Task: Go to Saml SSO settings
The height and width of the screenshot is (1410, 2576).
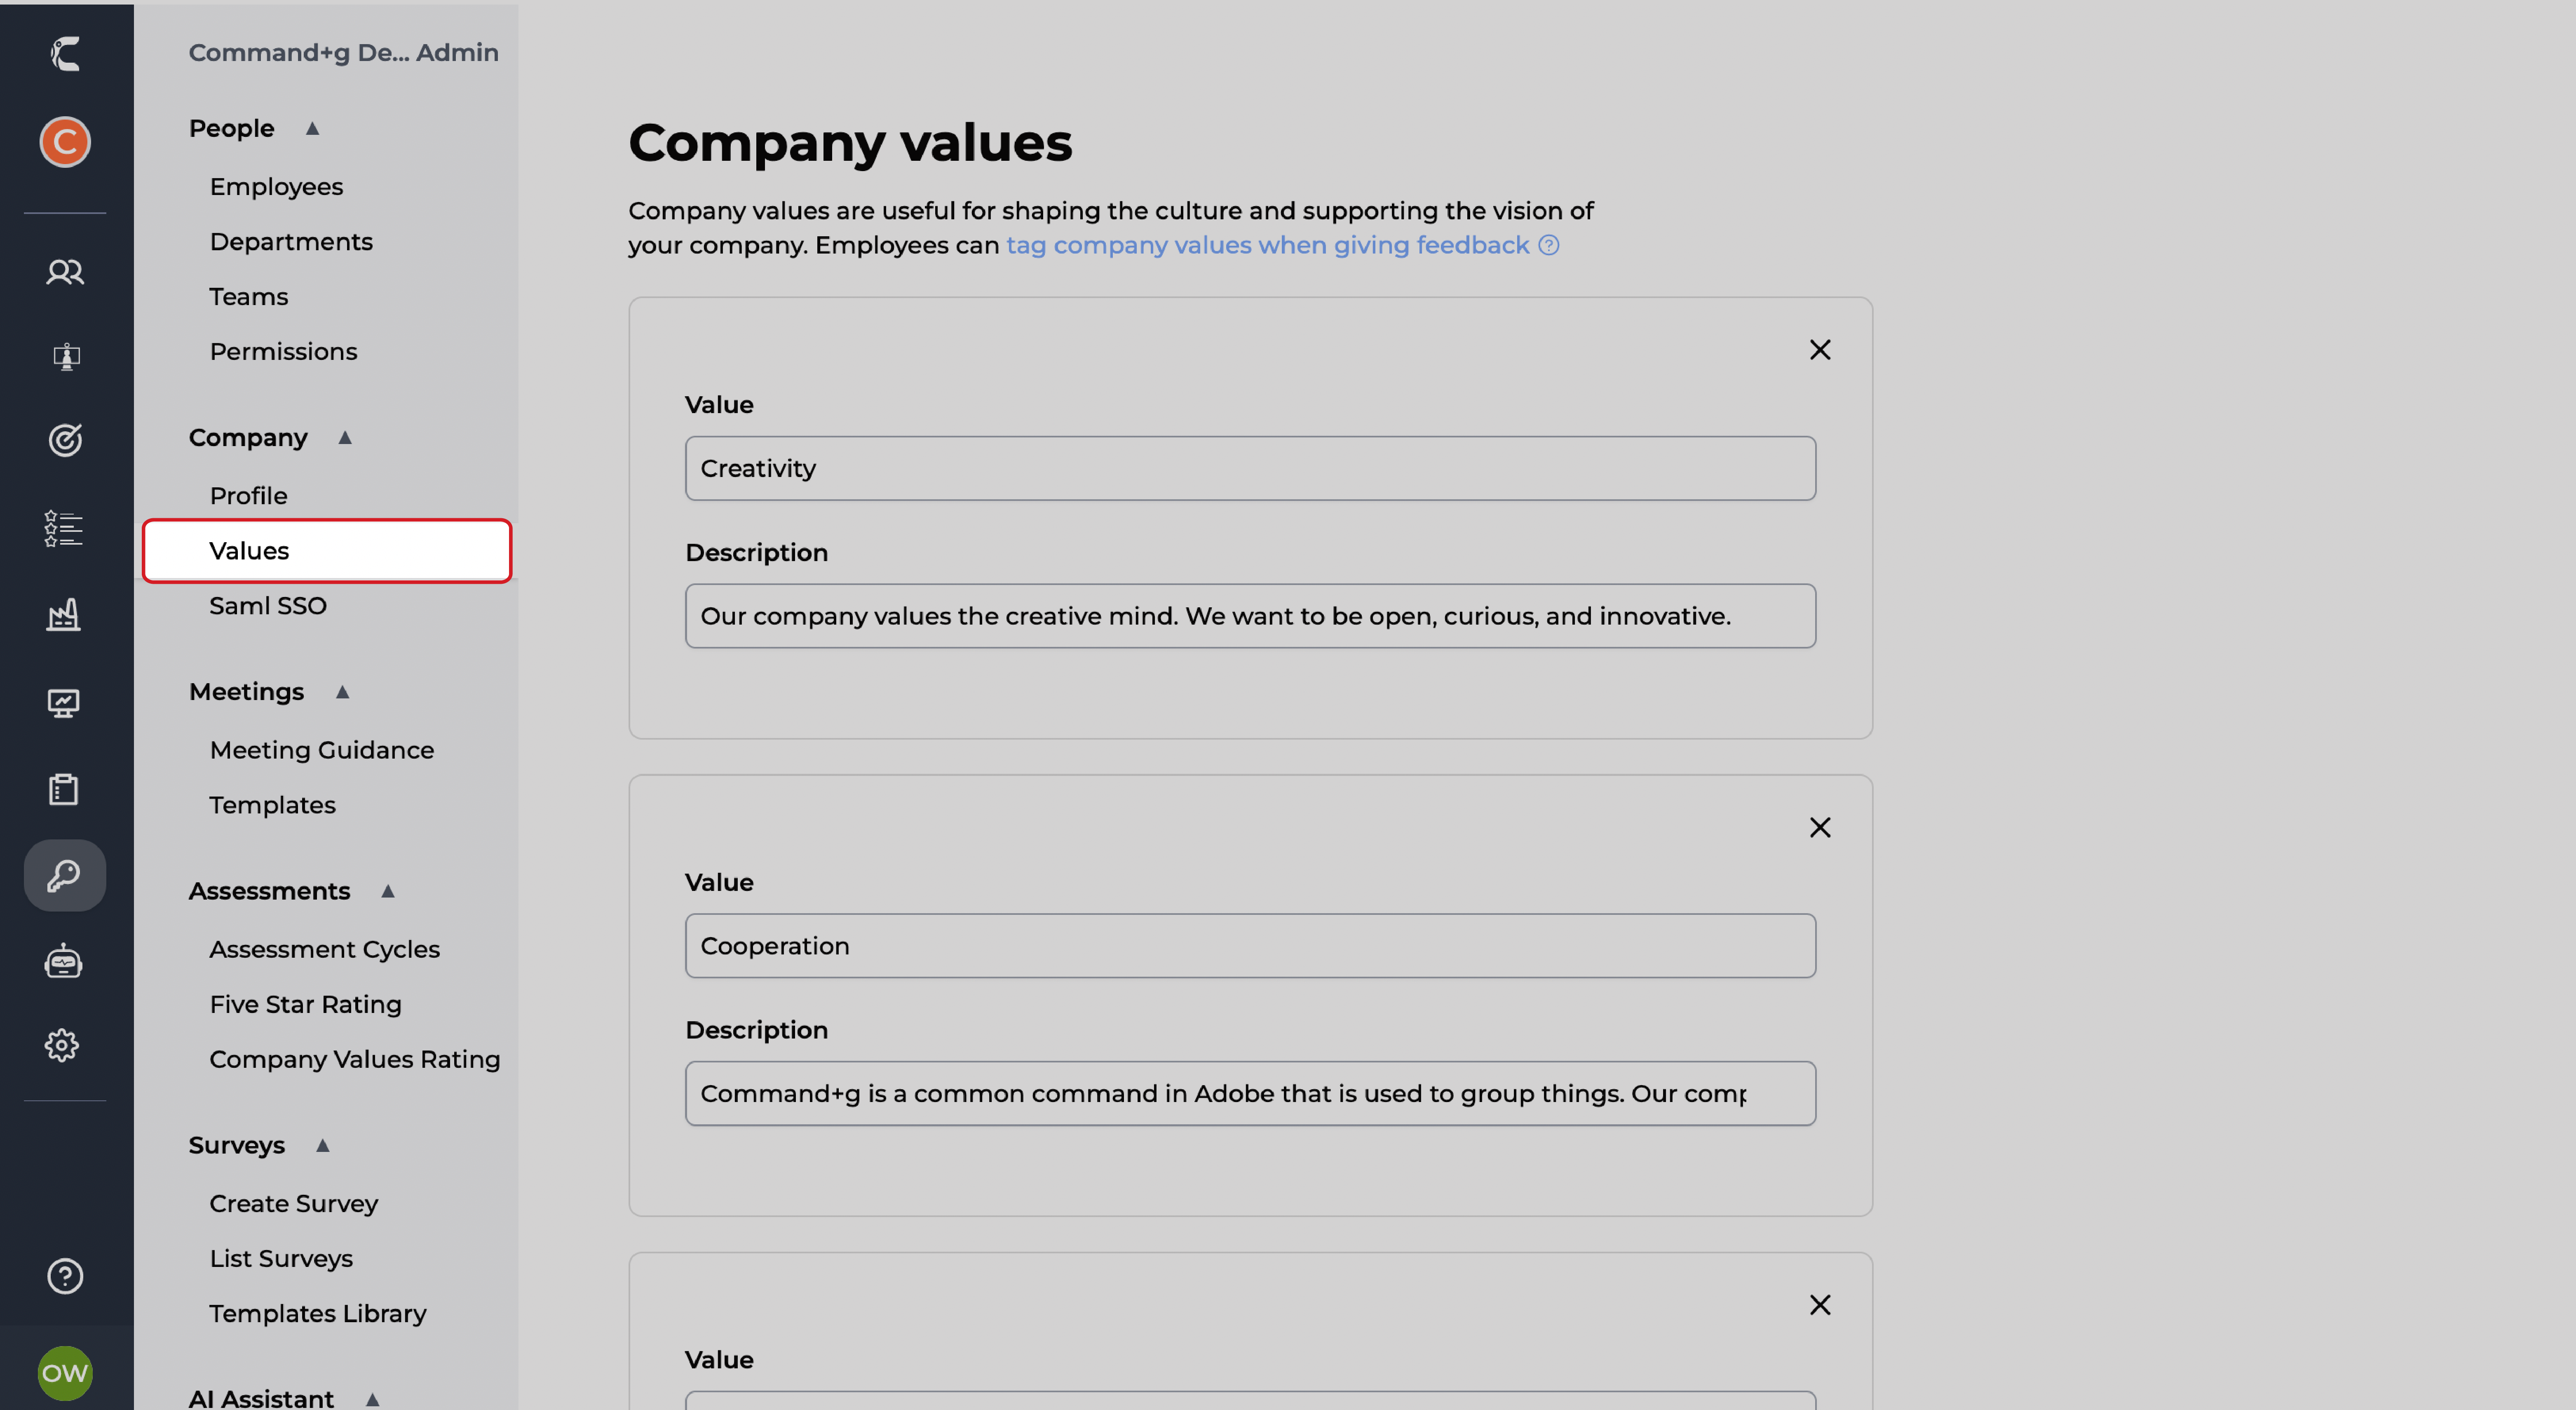Action: [268, 605]
